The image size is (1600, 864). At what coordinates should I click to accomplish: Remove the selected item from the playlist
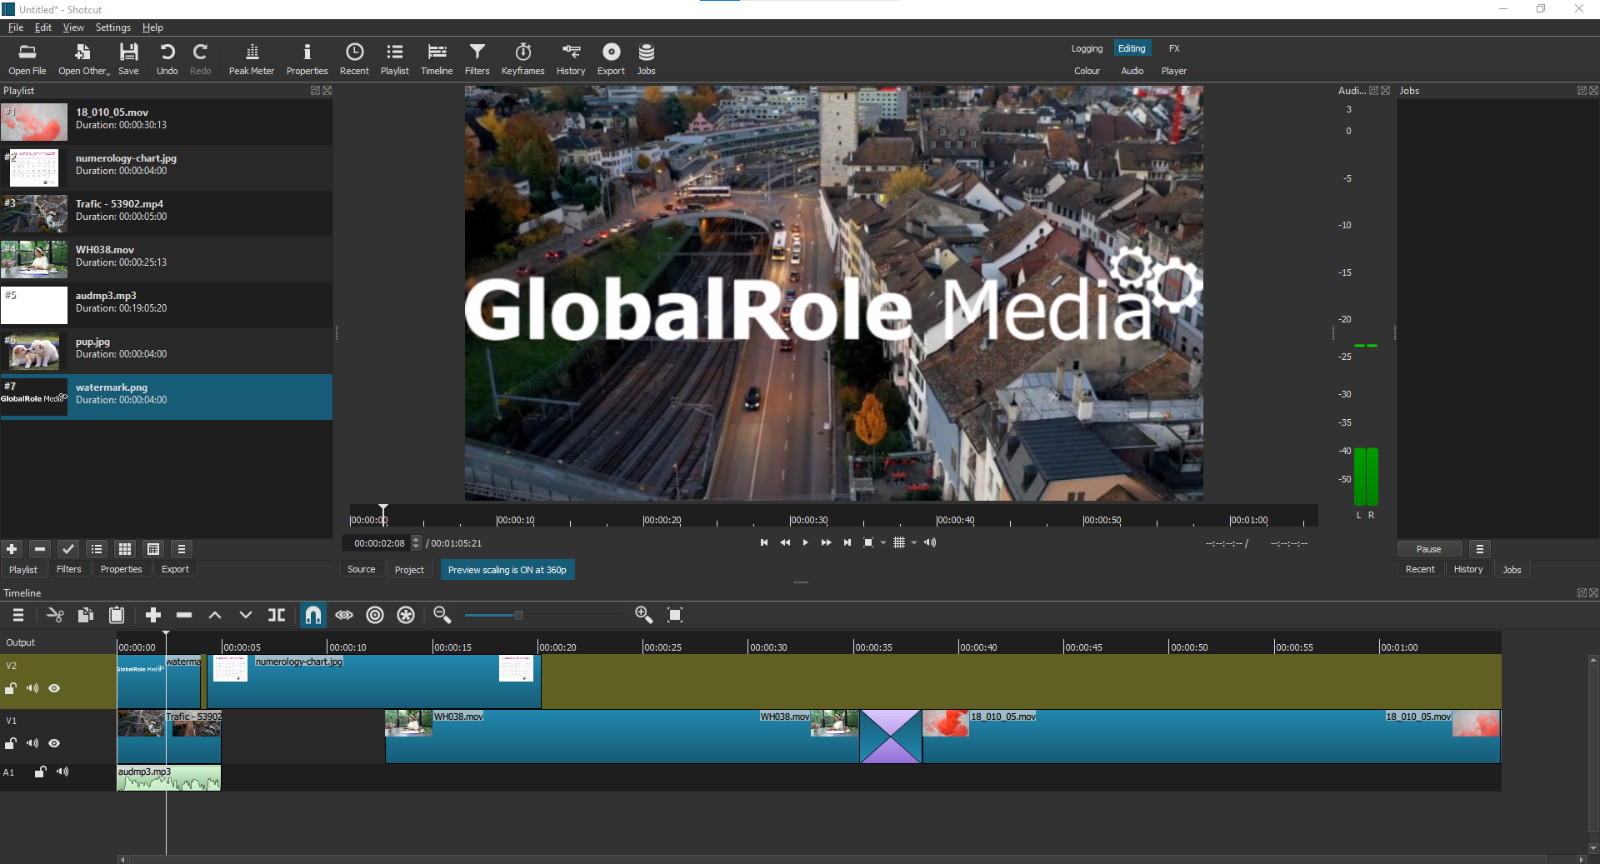click(40, 549)
